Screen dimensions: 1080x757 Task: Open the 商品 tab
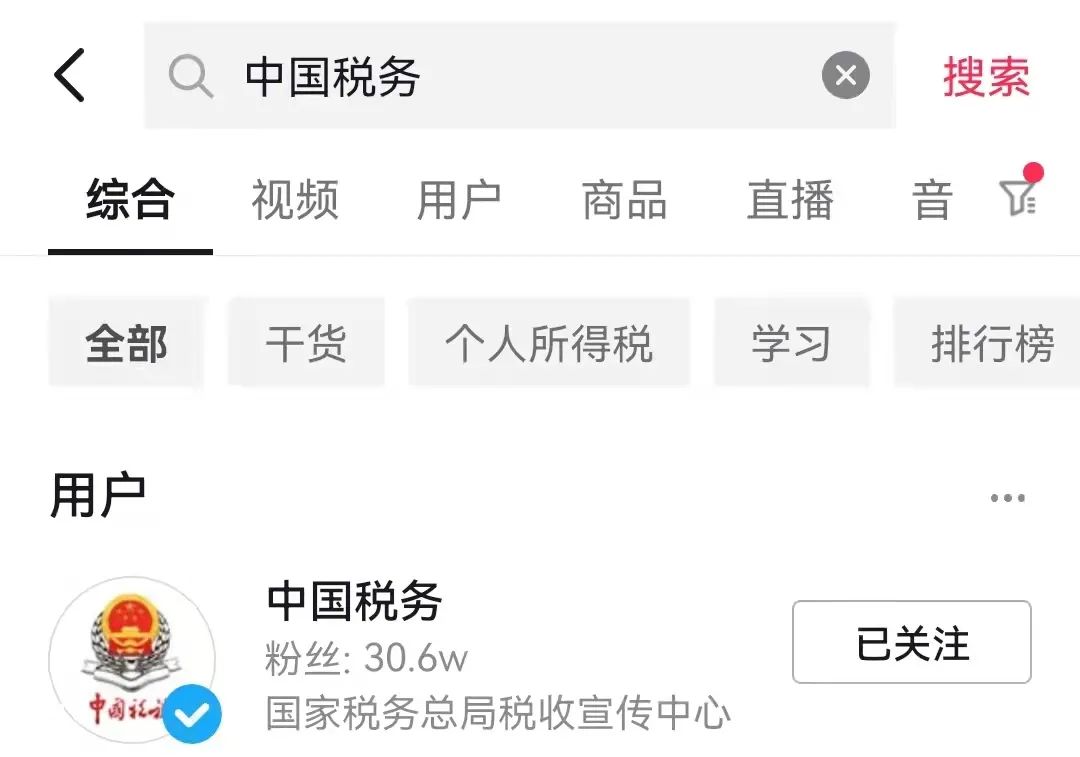point(625,200)
